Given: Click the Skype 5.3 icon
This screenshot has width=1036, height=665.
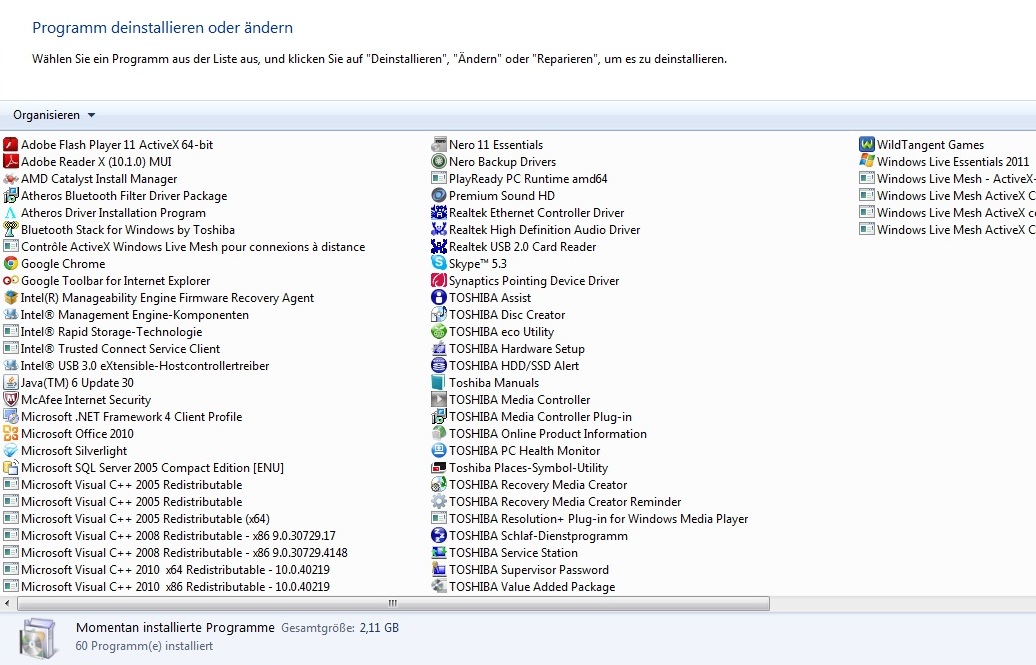Looking at the screenshot, I should [x=439, y=264].
